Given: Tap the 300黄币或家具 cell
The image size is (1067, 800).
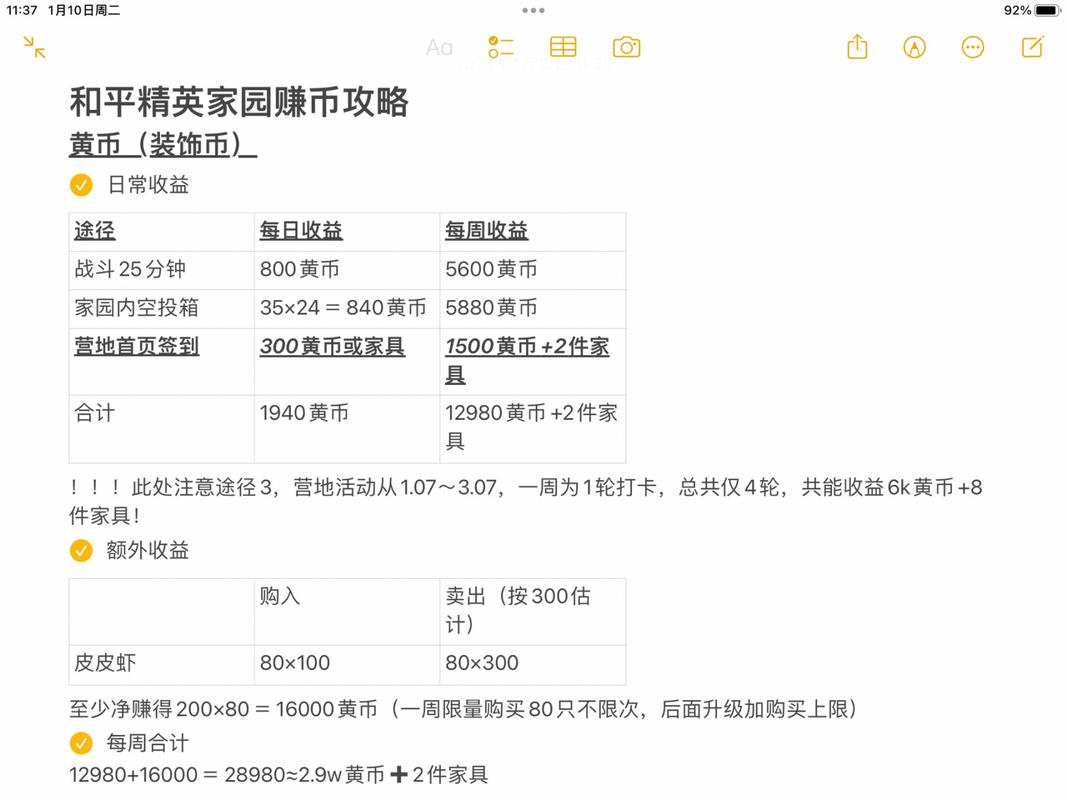Looking at the screenshot, I should pos(347,361).
